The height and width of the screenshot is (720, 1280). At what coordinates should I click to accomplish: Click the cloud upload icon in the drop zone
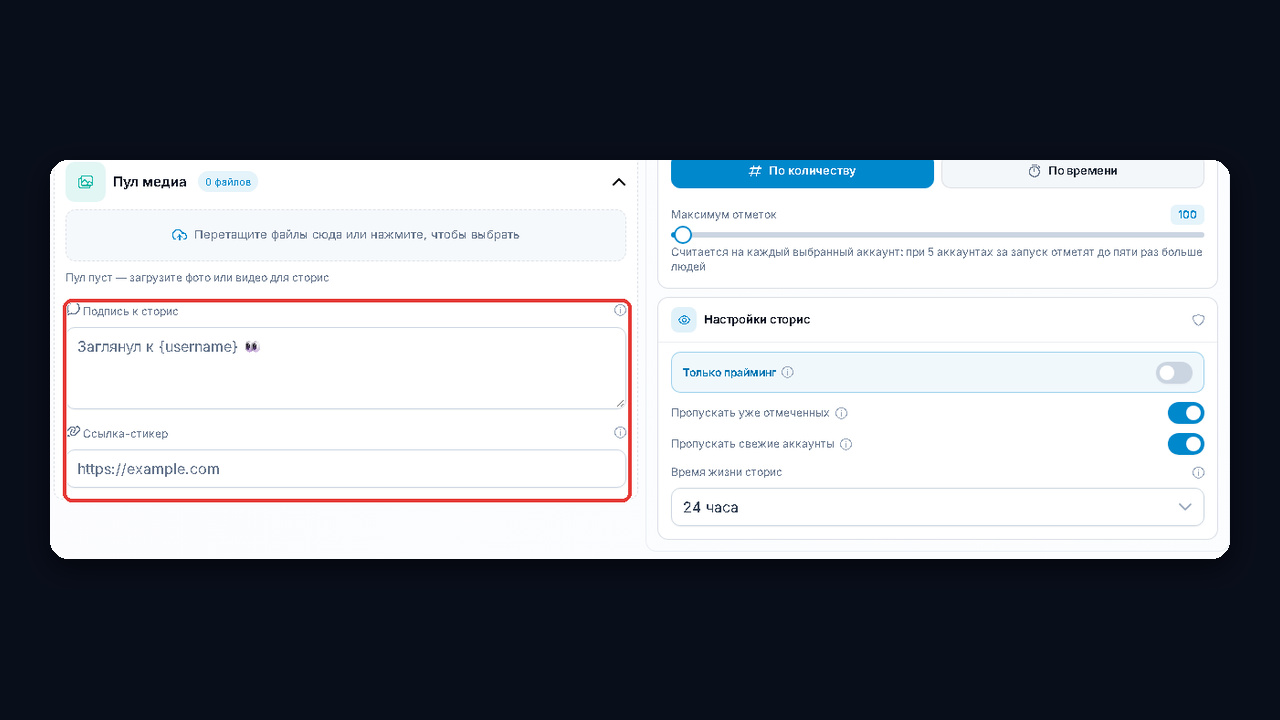click(180, 235)
